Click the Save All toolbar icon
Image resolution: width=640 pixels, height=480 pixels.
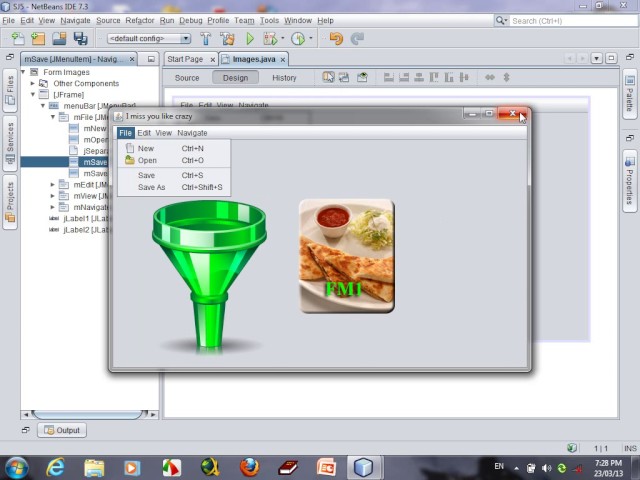tap(80, 38)
